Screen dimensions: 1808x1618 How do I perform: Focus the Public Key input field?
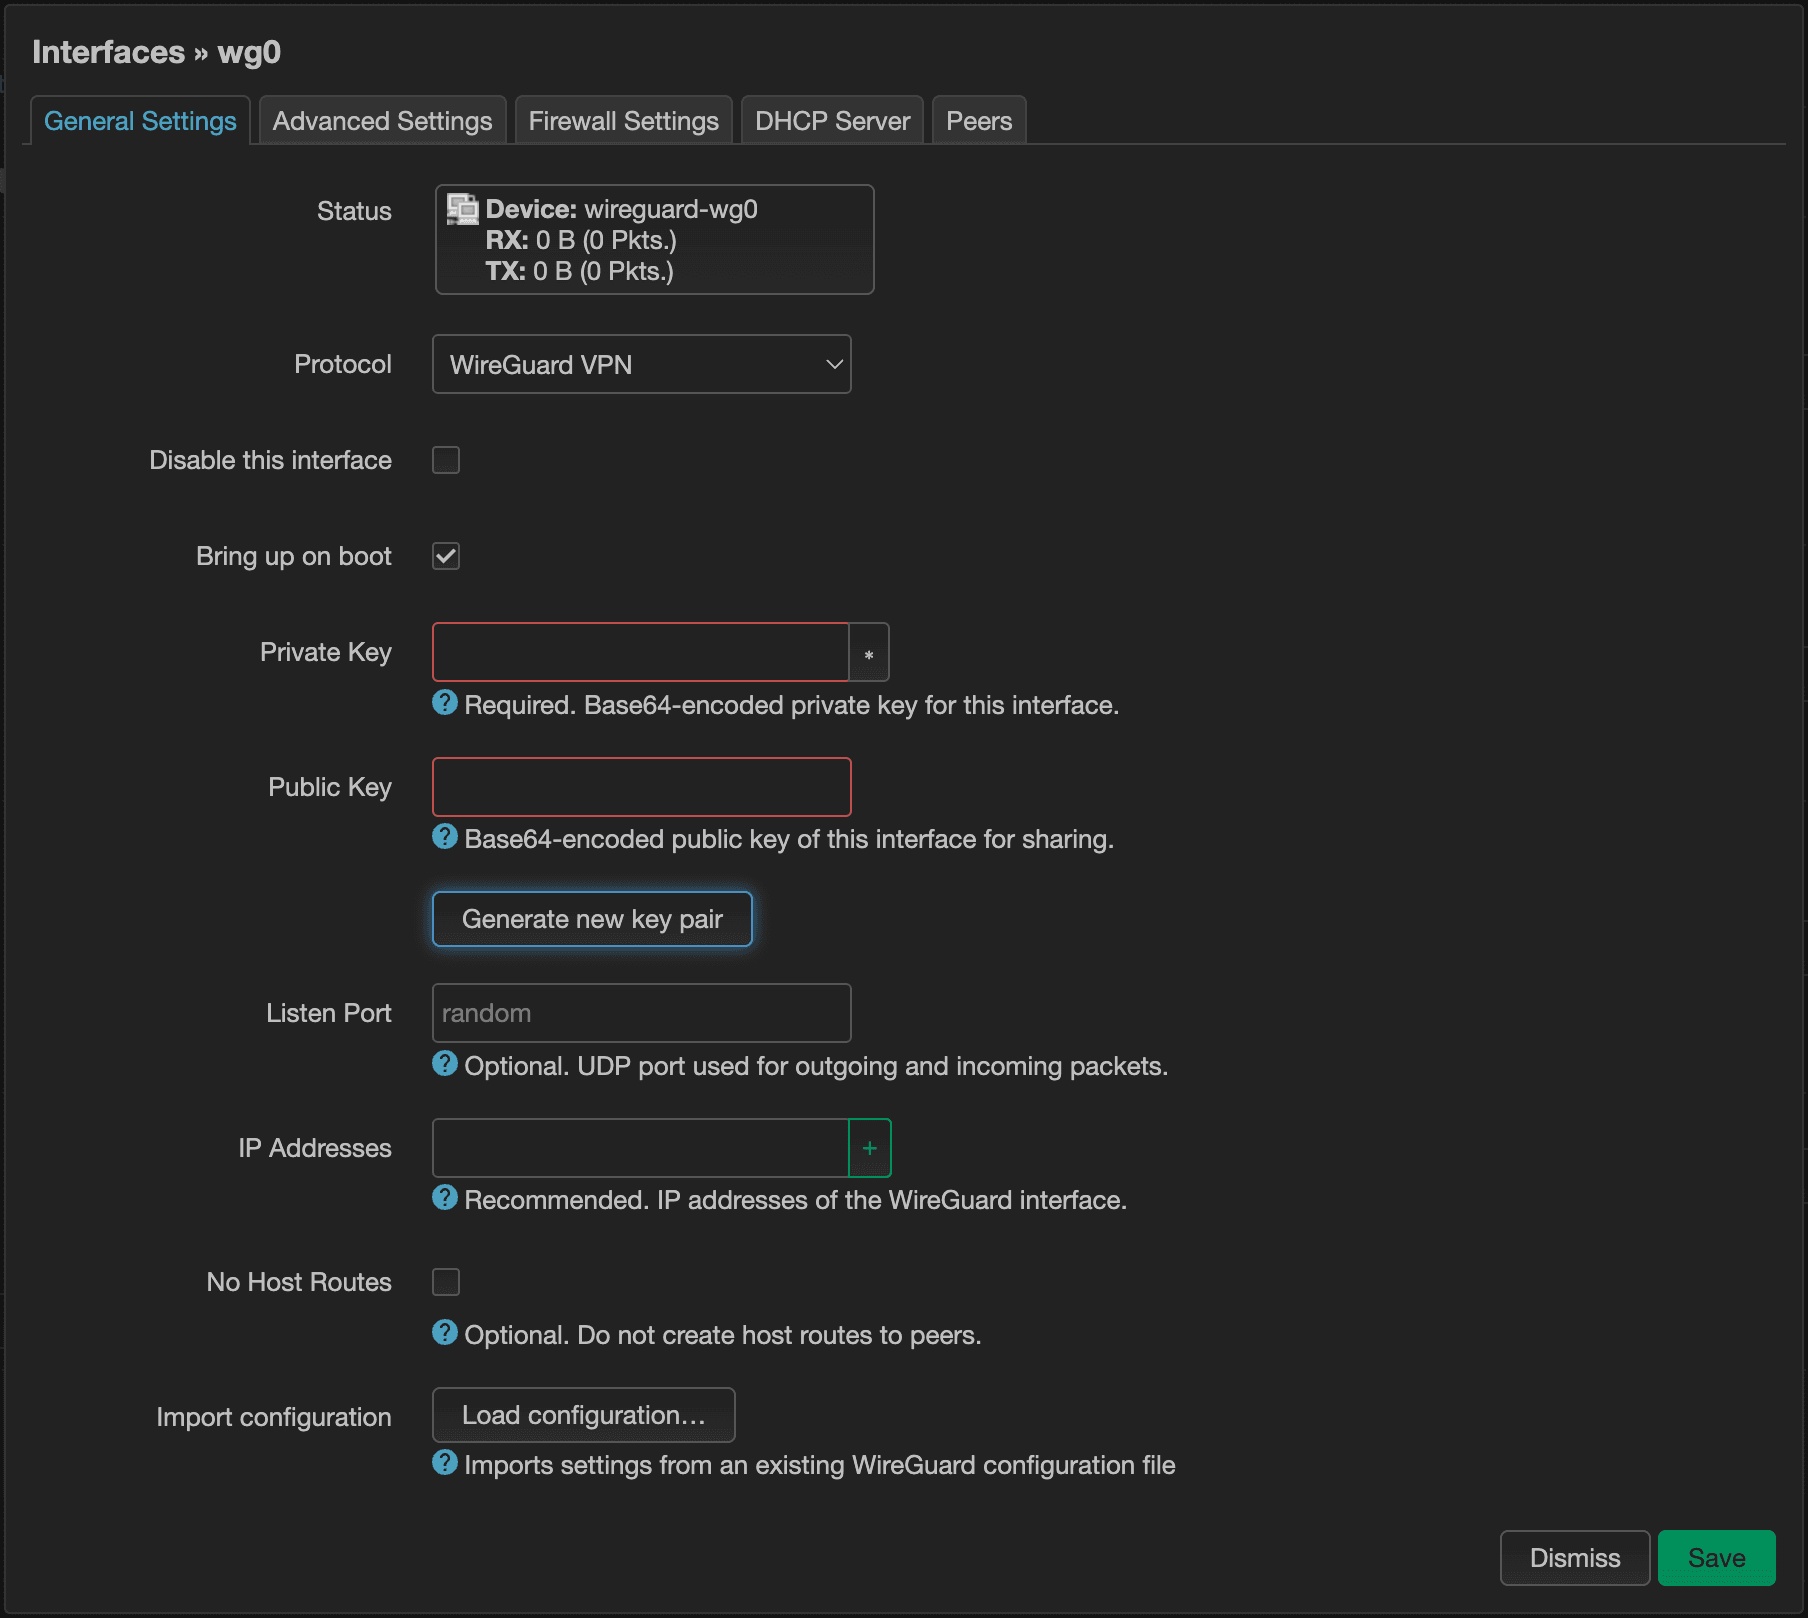[x=642, y=787]
